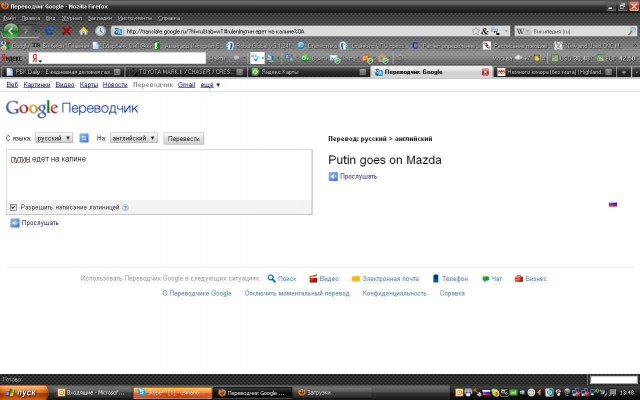Close the Переводчик Google tab with red X
This screenshot has height=400, width=640.
pos(485,72)
